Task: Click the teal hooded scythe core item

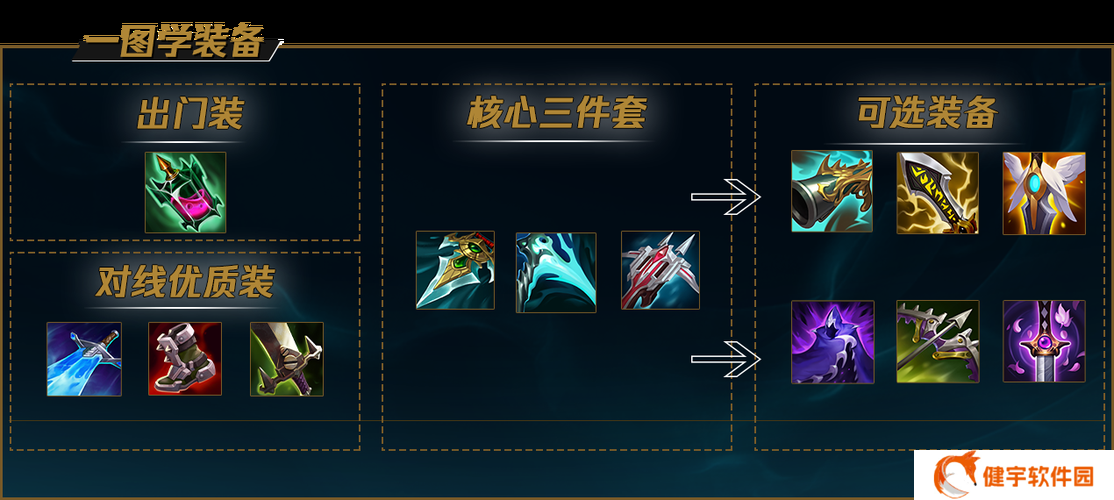Action: pyautogui.click(x=556, y=272)
